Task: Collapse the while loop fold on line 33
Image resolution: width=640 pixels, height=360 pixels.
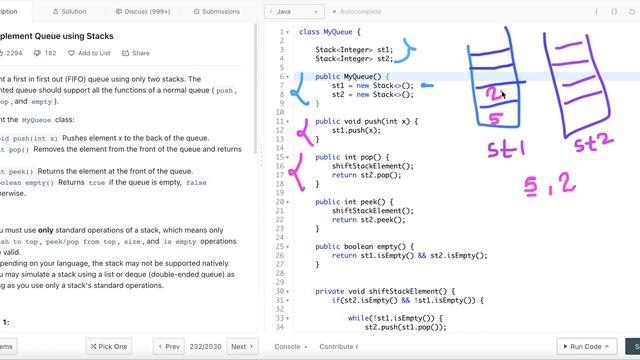Action: [288, 318]
